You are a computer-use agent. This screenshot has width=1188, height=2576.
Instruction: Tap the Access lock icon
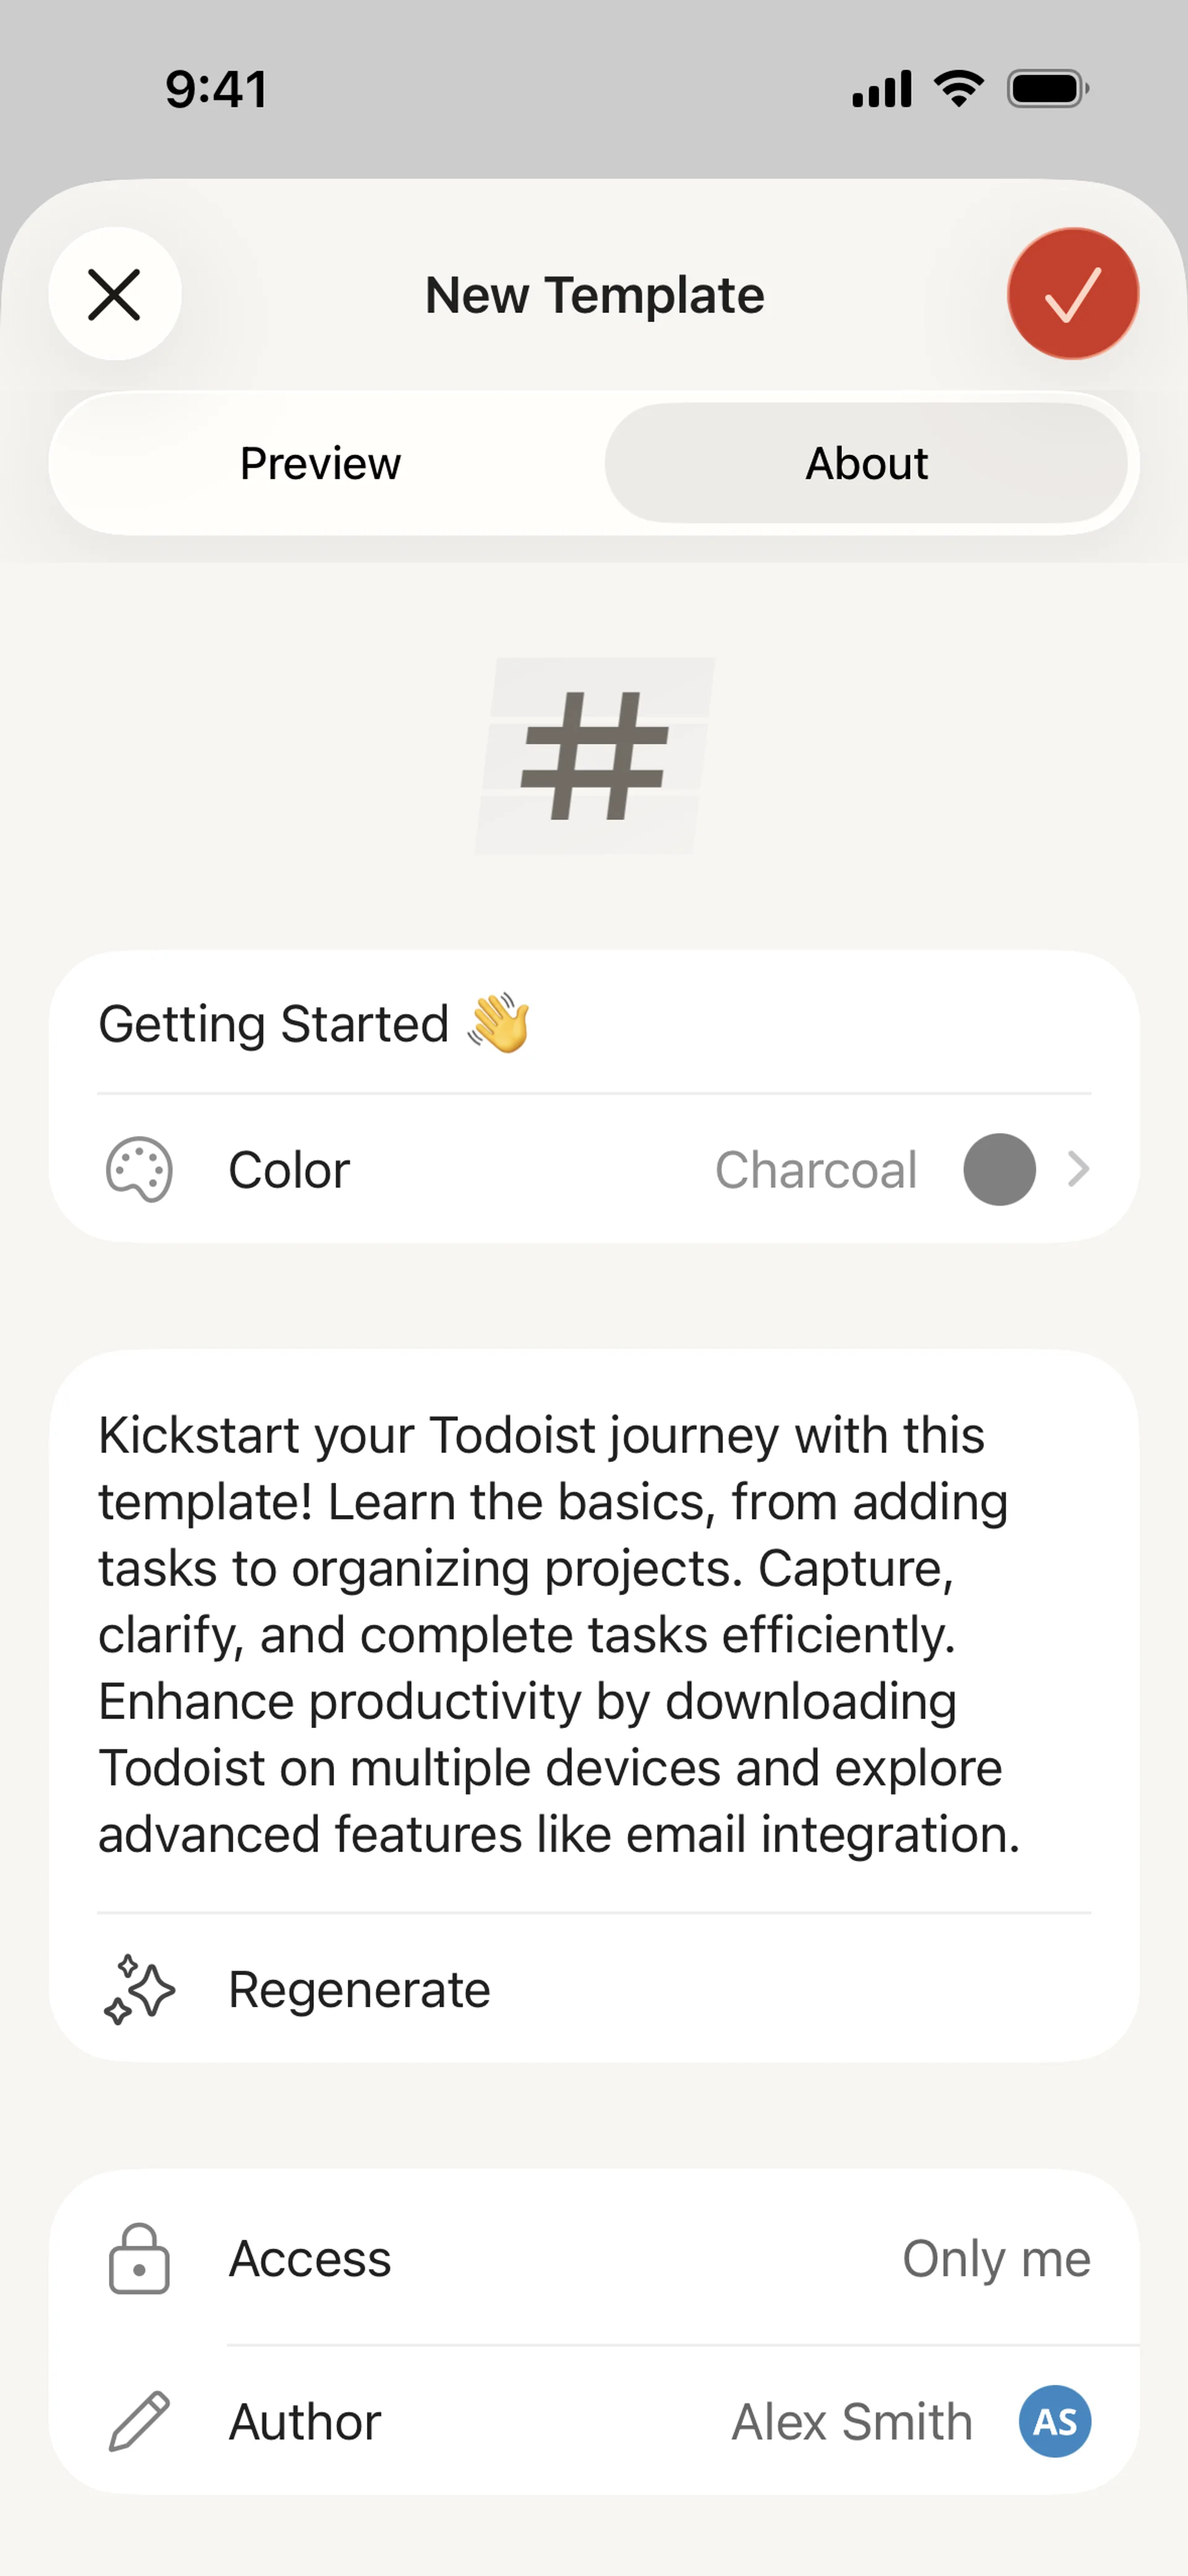click(139, 2258)
